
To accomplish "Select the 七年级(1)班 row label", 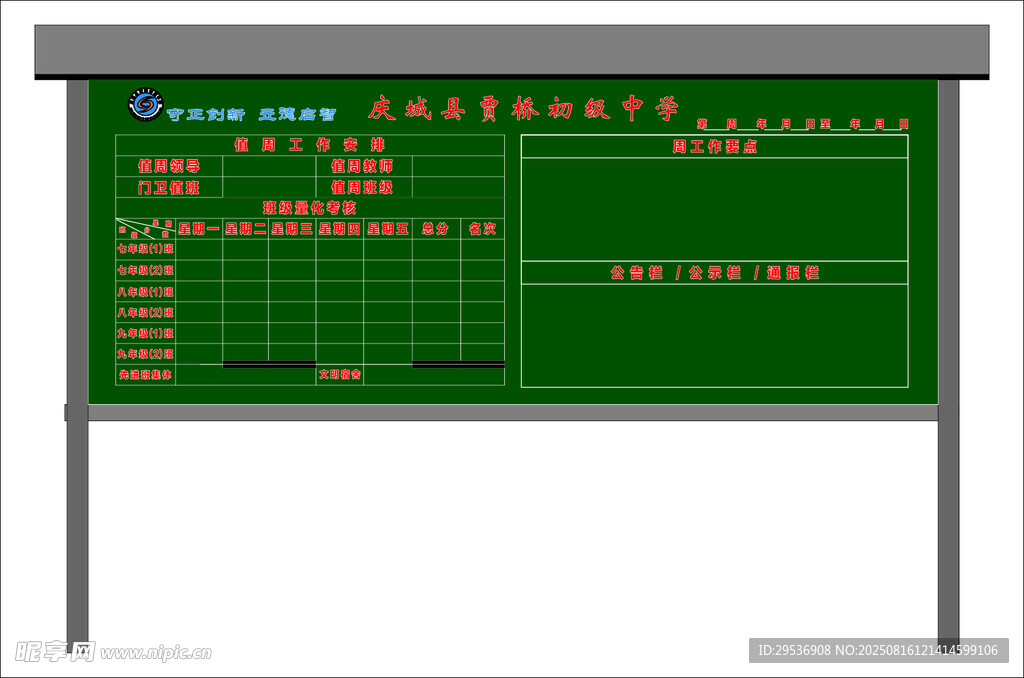I will (x=145, y=249).
